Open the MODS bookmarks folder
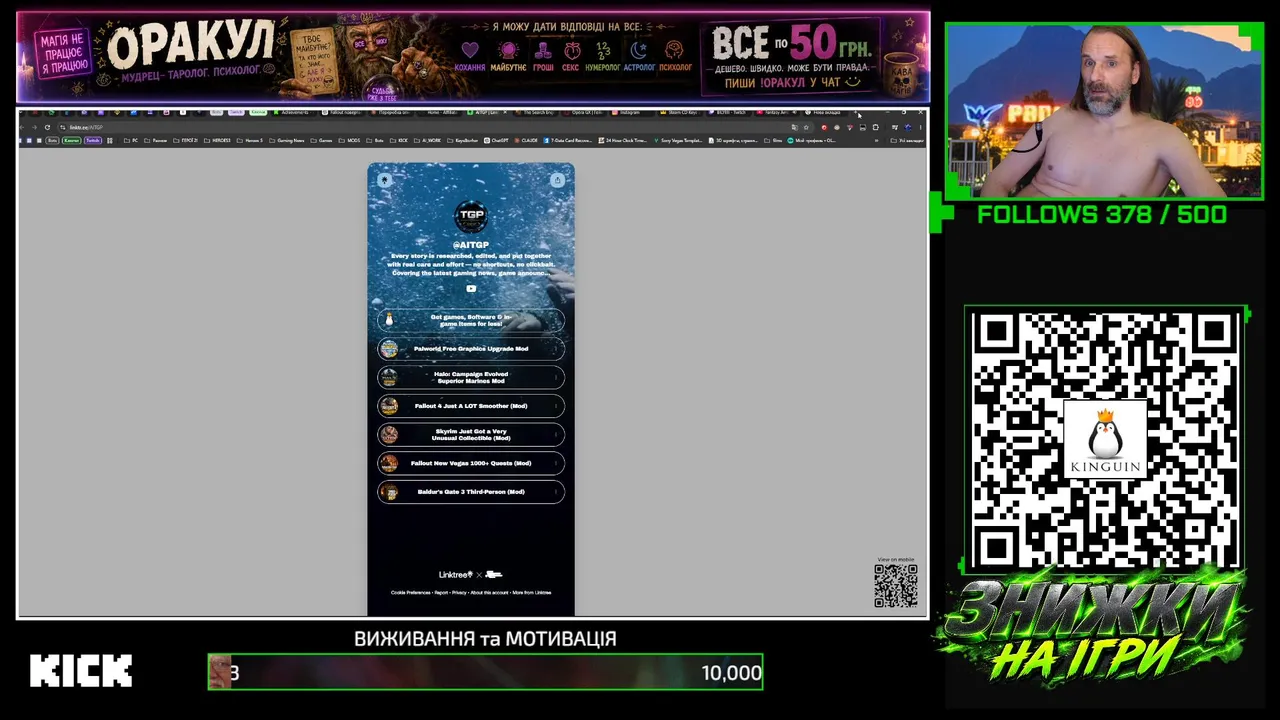 click(350, 141)
